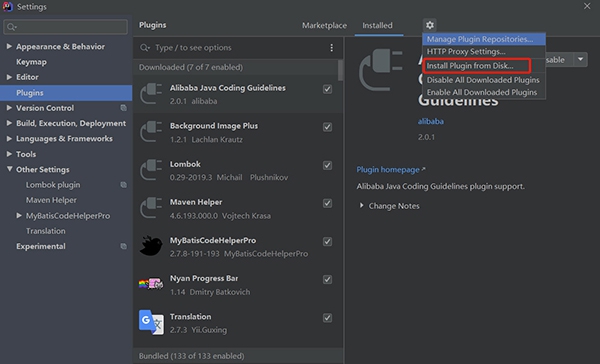Click the Lombok plugin plug icon

point(151,170)
